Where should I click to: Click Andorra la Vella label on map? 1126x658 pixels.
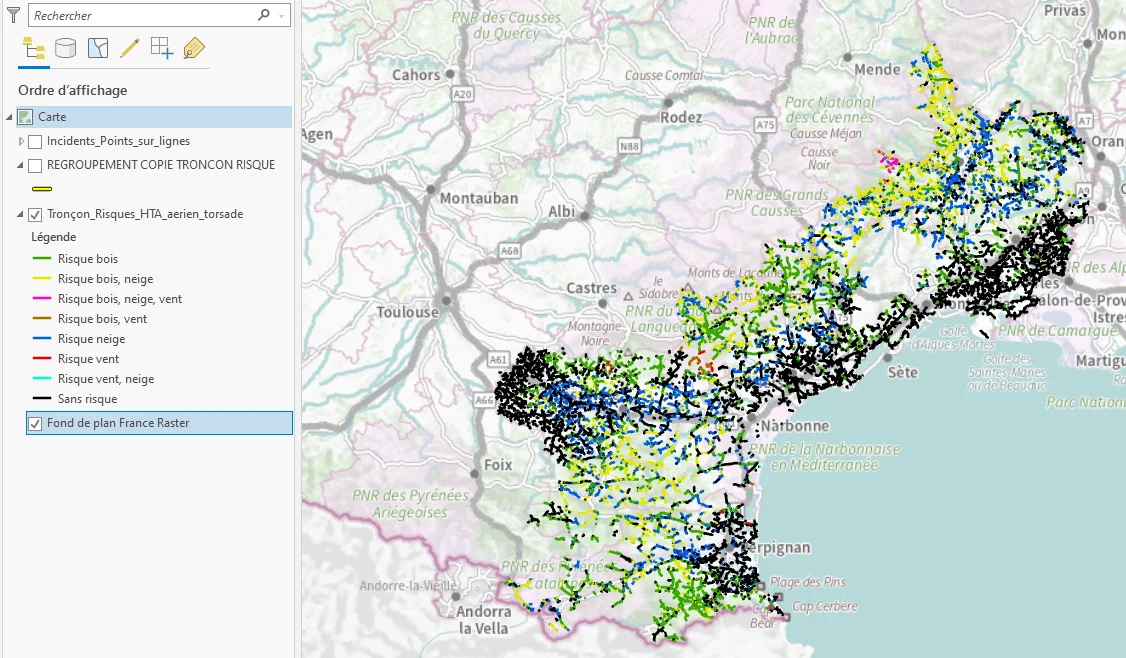click(483, 620)
